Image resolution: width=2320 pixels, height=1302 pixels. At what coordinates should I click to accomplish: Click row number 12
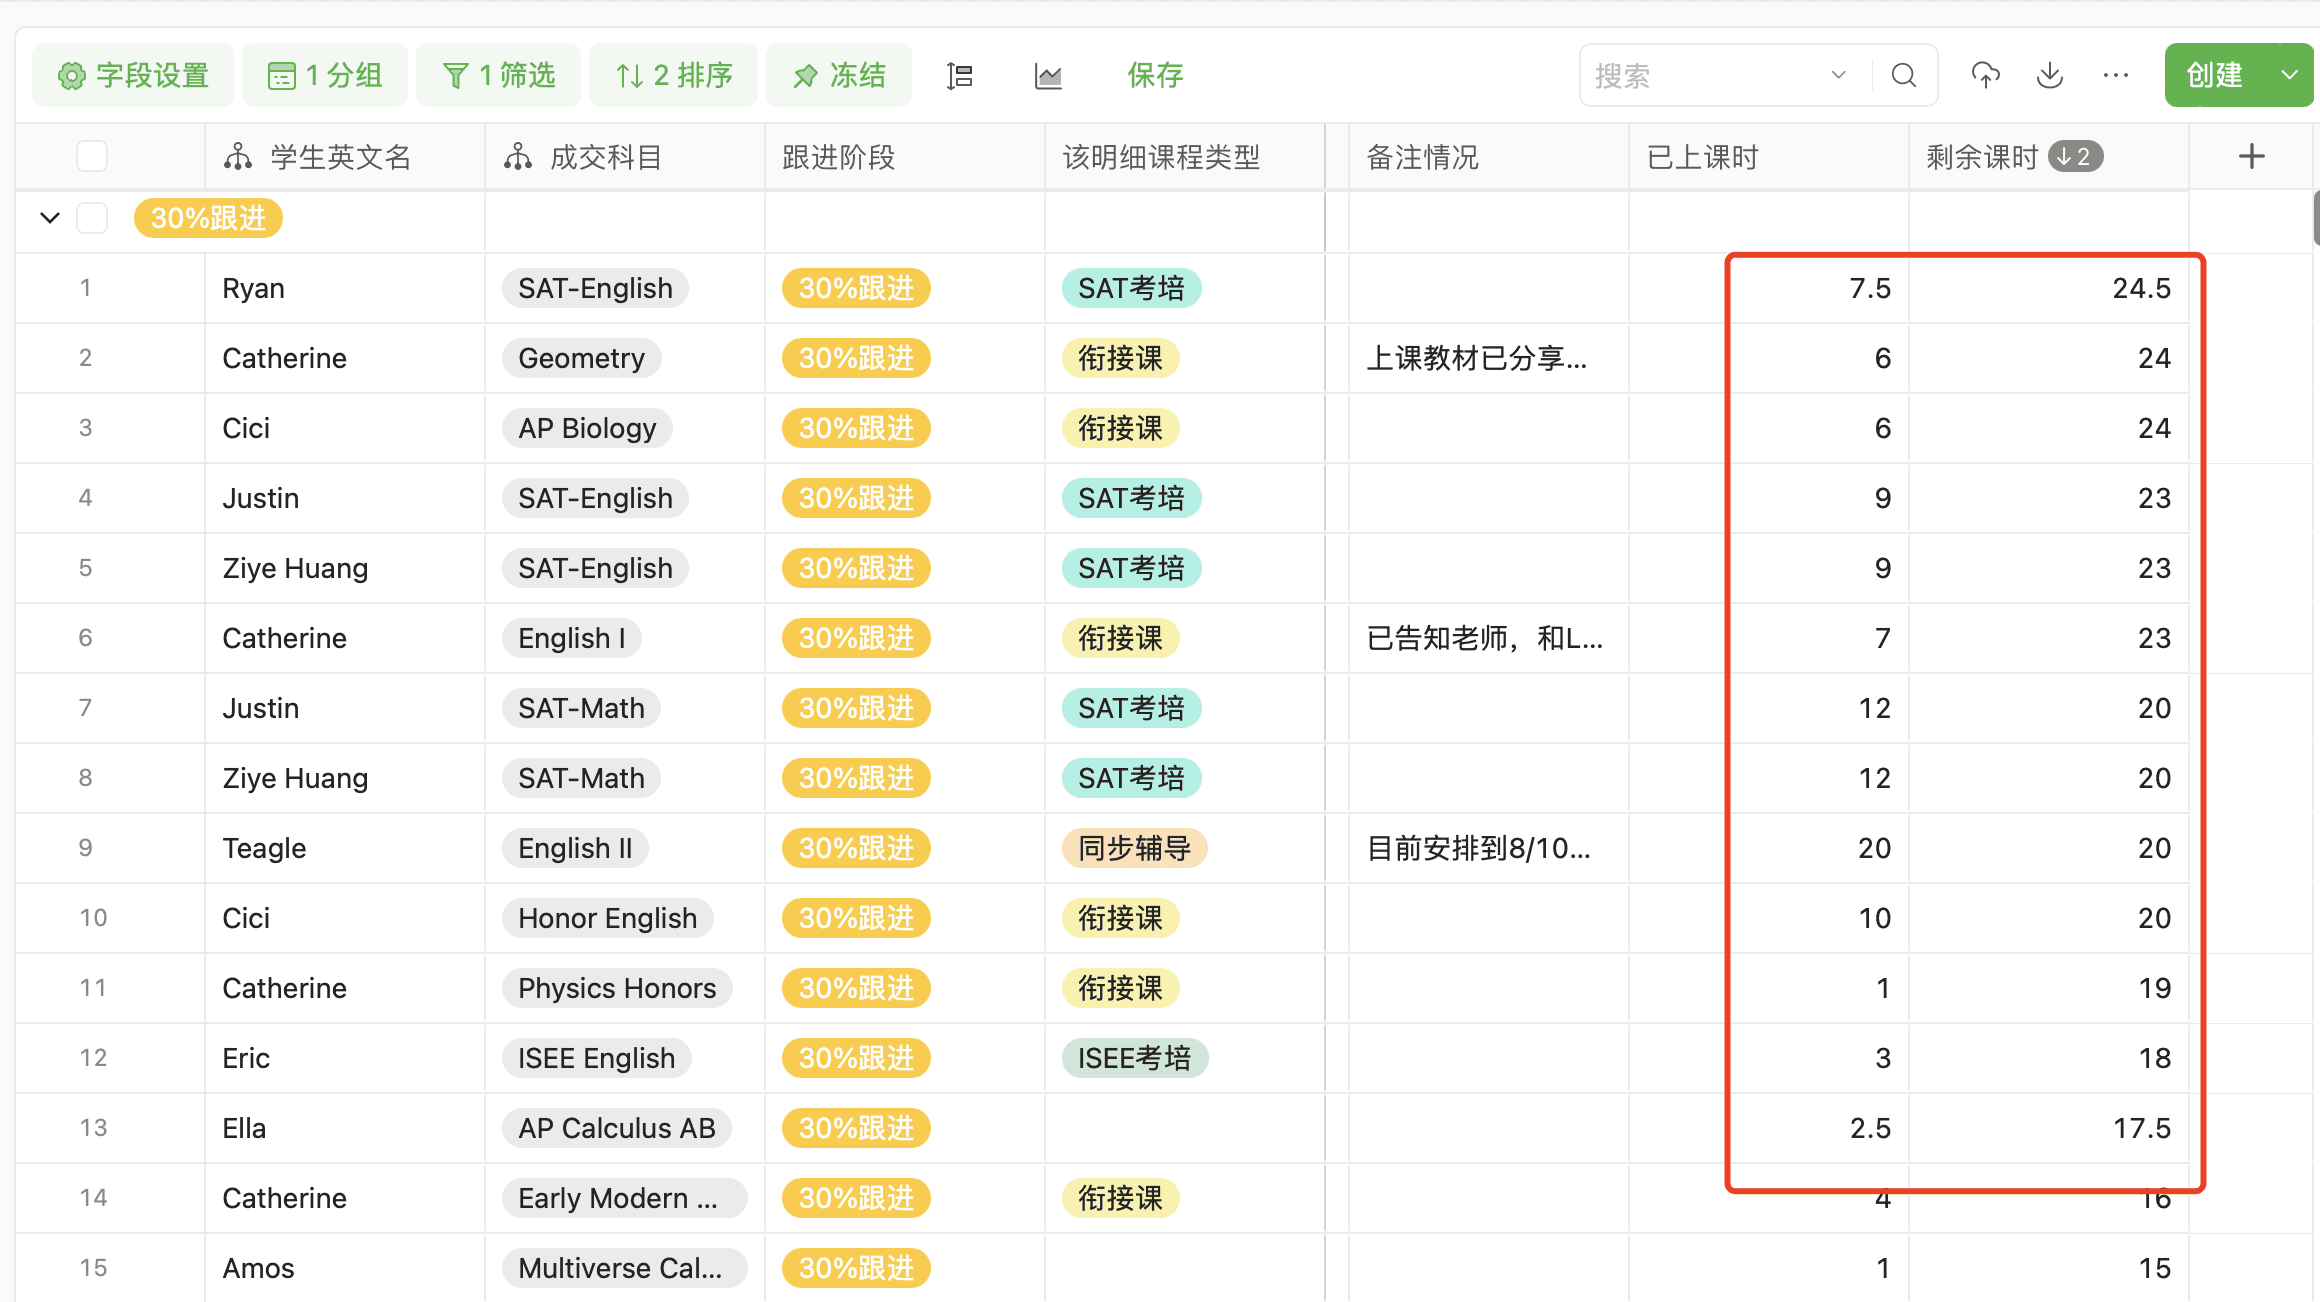click(93, 1058)
